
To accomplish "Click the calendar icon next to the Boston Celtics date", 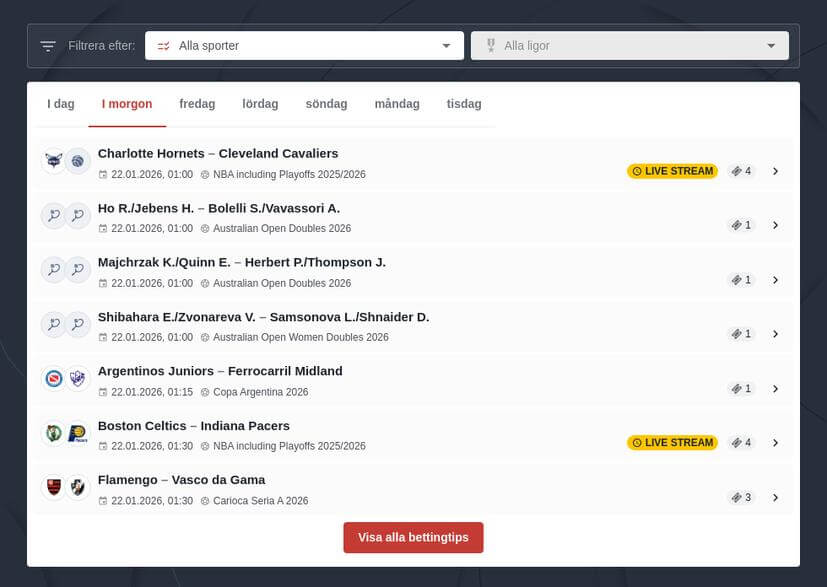I will pos(103,446).
